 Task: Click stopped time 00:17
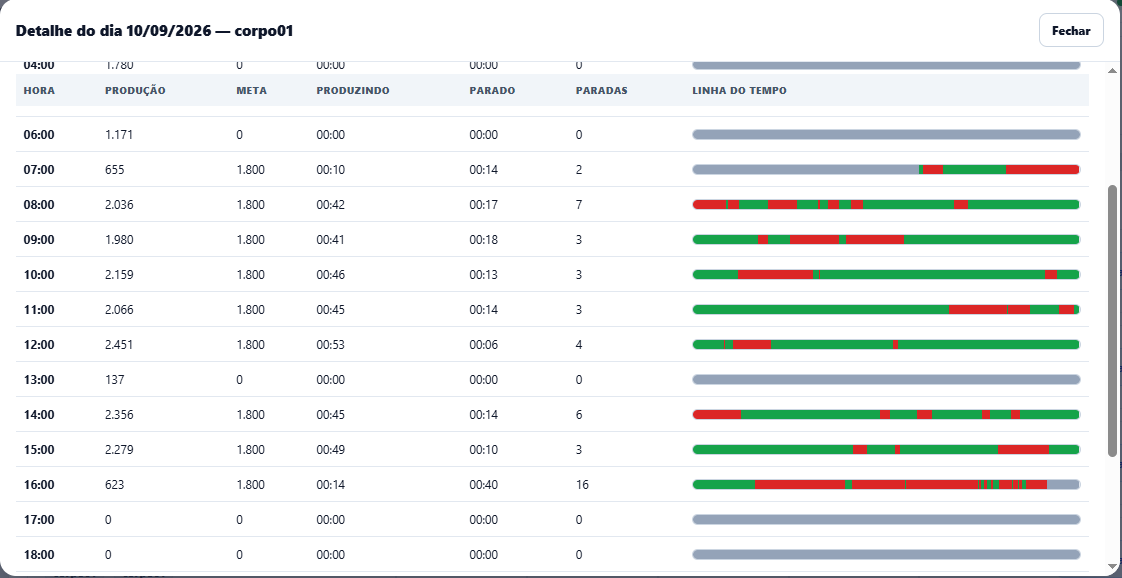click(x=484, y=205)
